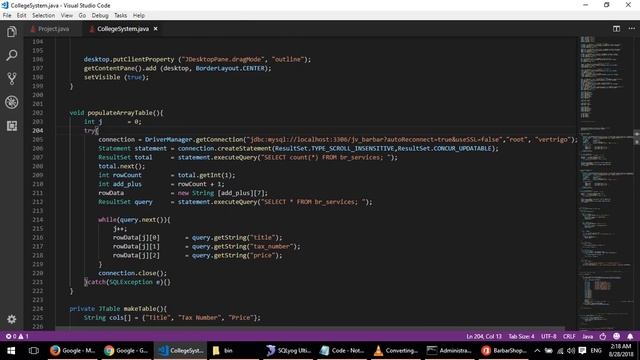The width and height of the screenshot is (640, 360).
Task: Open the editor More Actions ellipsis
Action: click(631, 29)
